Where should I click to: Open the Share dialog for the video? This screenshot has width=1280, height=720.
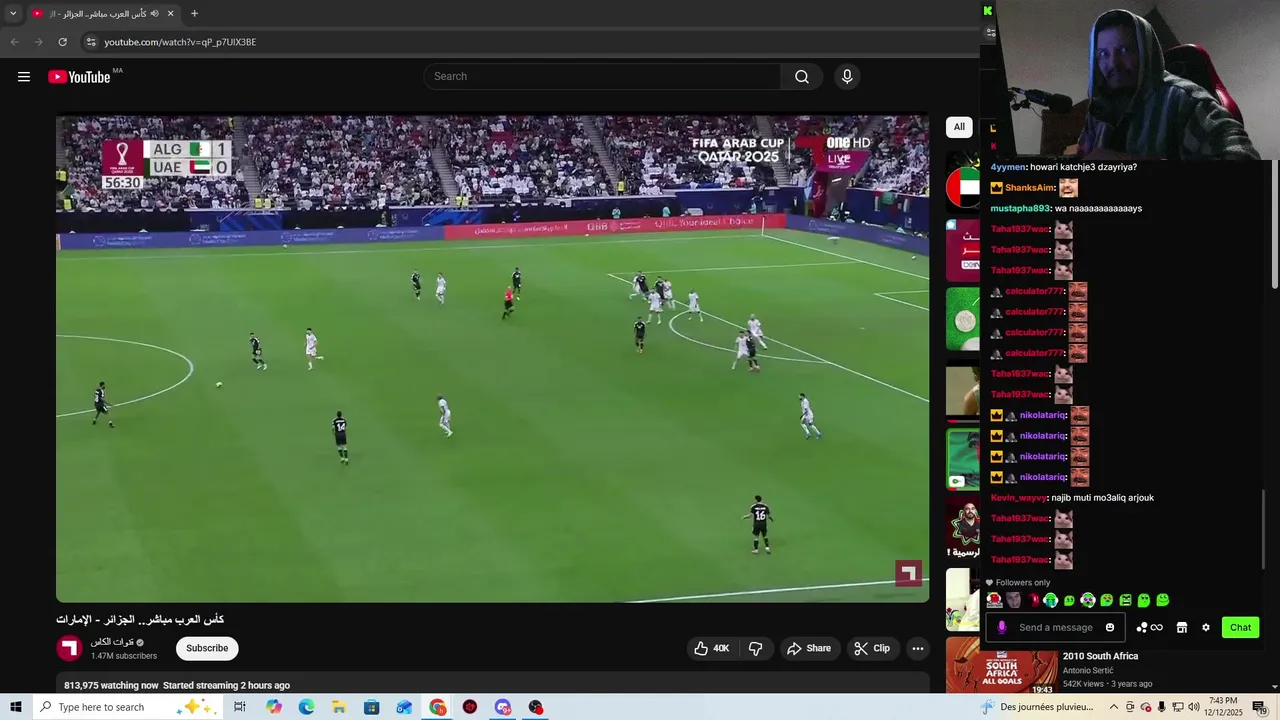click(809, 648)
